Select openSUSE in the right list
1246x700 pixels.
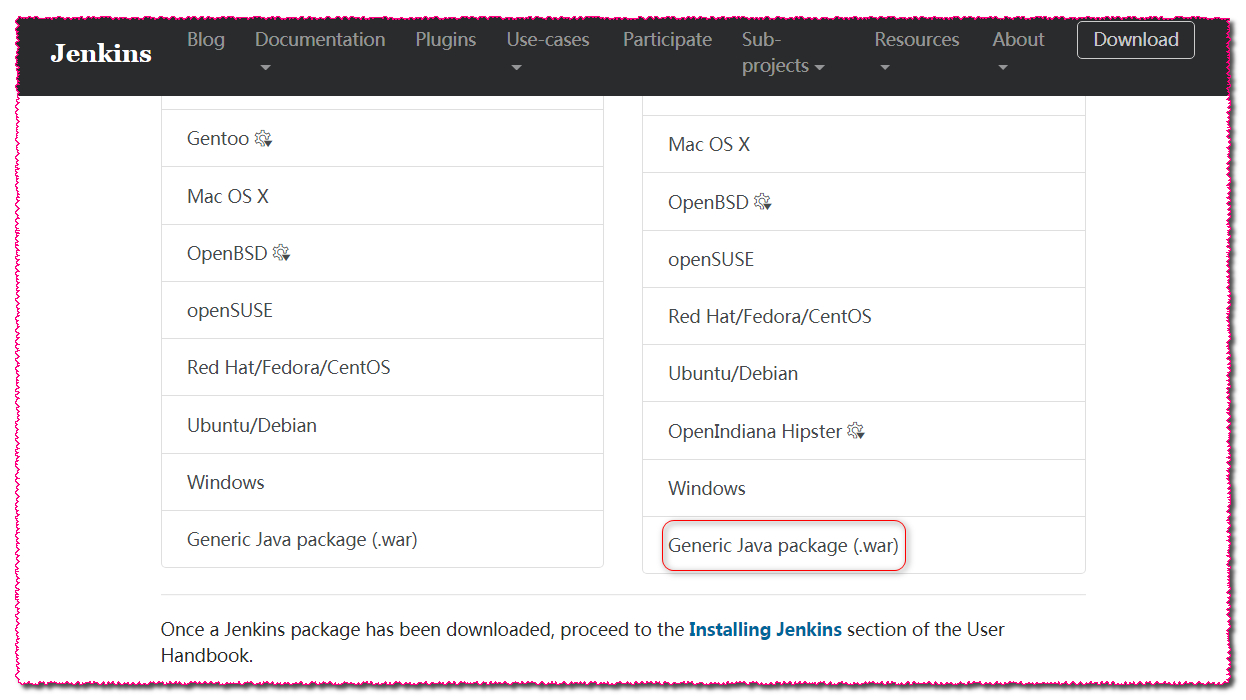(x=864, y=259)
